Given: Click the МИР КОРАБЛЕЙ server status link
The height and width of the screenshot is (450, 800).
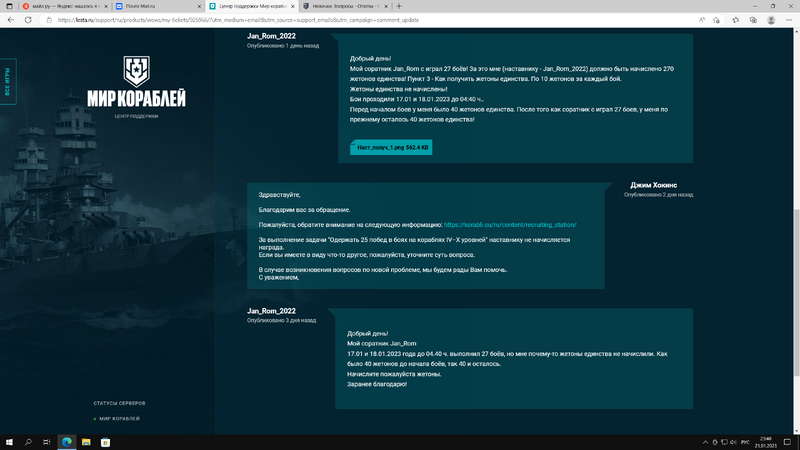Looking at the screenshot, I should pyautogui.click(x=119, y=418).
